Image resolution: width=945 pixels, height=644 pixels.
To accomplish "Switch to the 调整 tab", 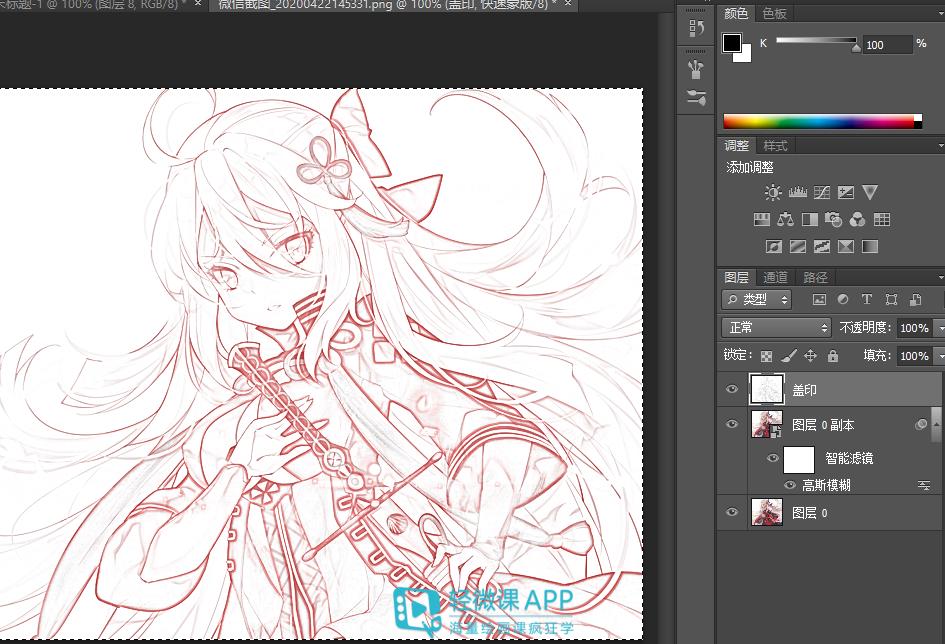I will tap(736, 146).
